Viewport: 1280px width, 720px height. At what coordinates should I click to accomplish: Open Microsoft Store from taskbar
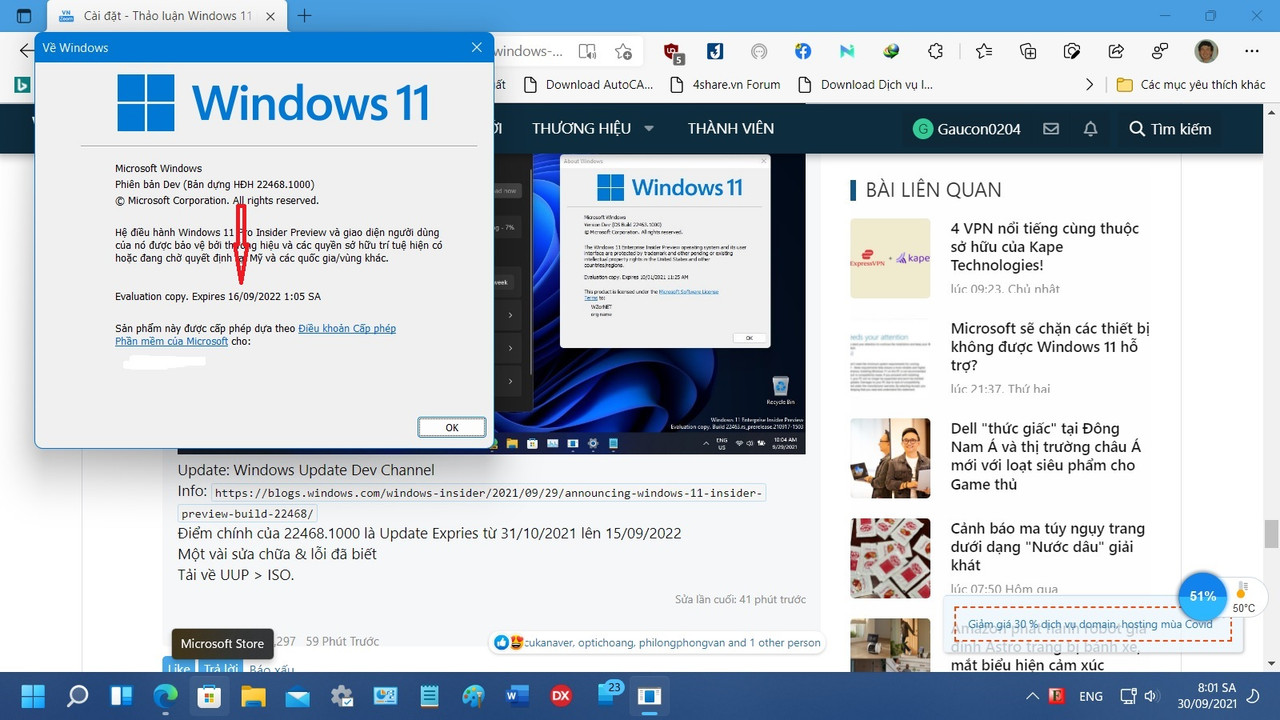pos(209,696)
